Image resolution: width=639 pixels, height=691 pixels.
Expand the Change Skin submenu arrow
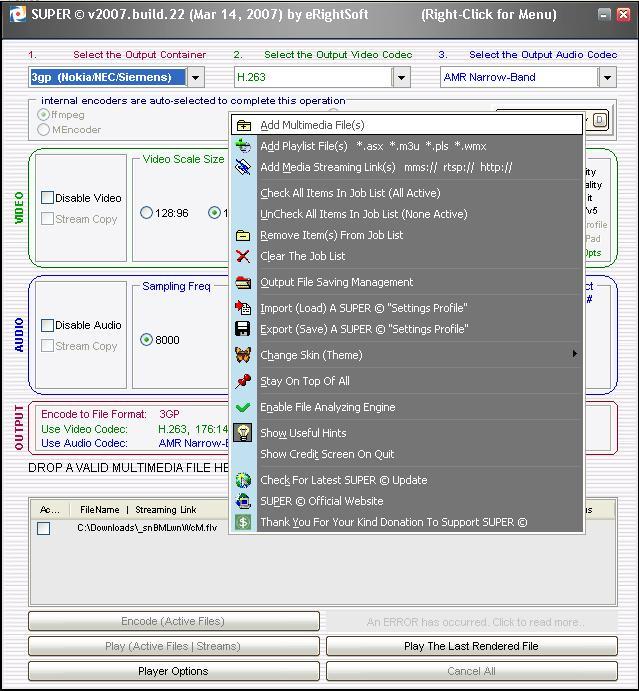point(574,353)
